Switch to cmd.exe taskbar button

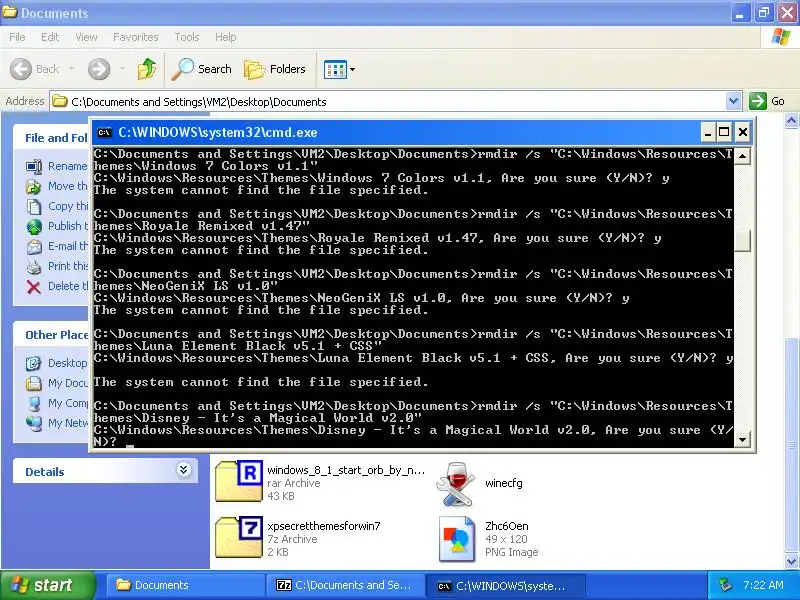tap(505, 585)
